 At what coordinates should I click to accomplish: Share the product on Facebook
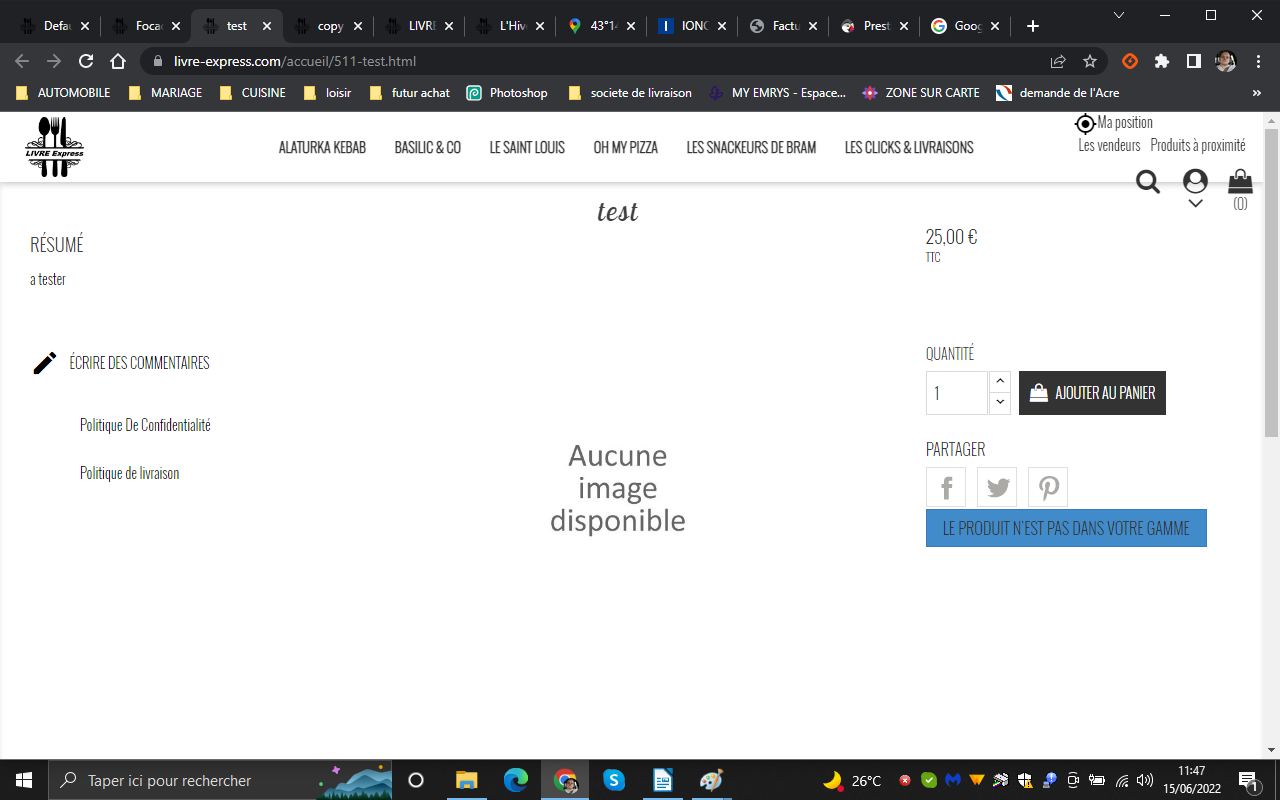pos(946,487)
